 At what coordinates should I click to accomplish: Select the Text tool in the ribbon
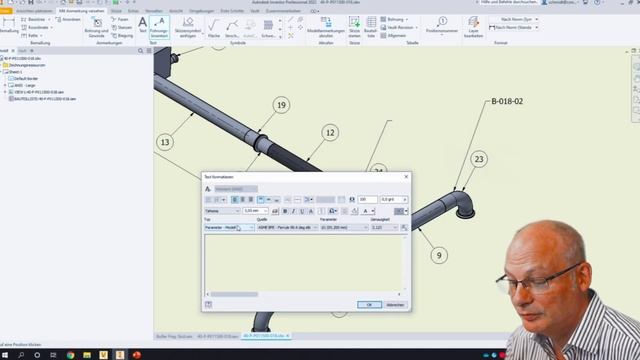coord(142,25)
